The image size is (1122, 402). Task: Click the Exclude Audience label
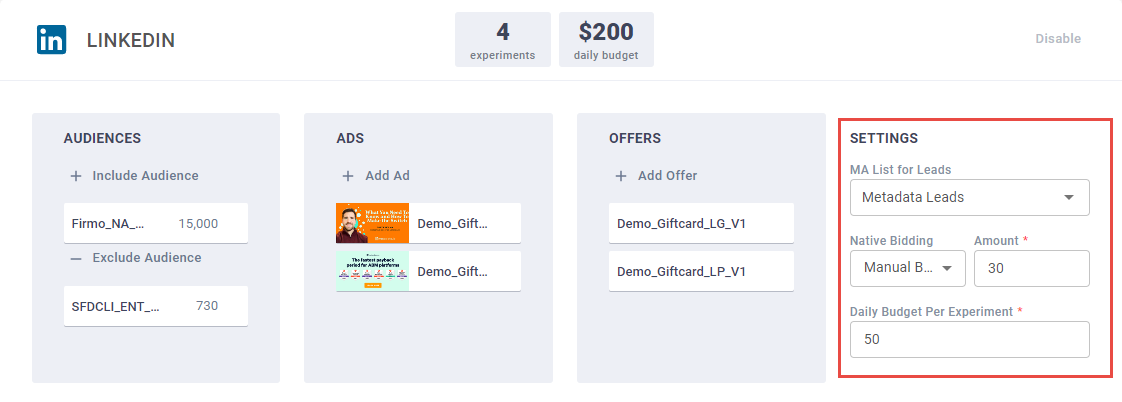[145, 258]
